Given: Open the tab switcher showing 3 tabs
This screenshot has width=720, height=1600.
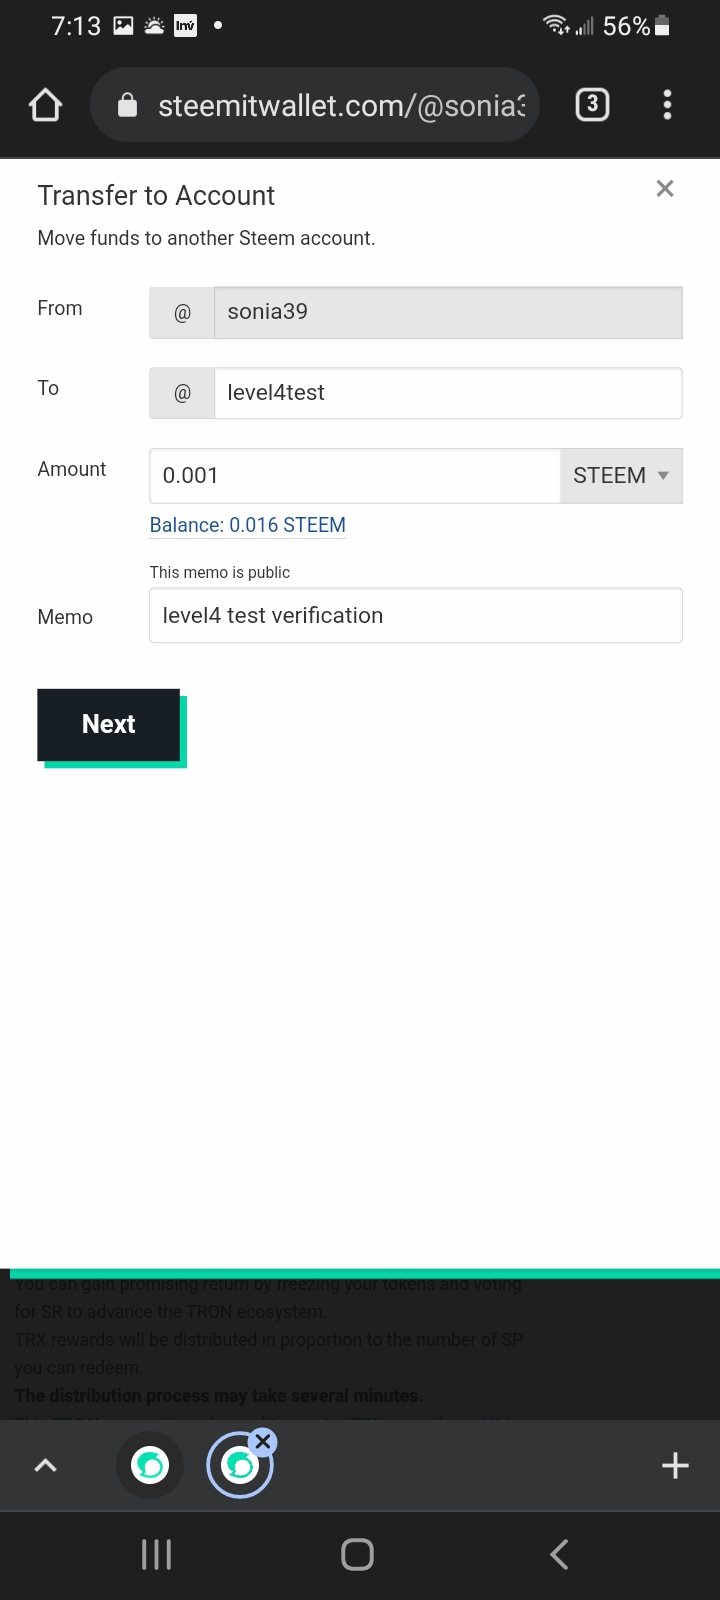Looking at the screenshot, I should pyautogui.click(x=592, y=104).
